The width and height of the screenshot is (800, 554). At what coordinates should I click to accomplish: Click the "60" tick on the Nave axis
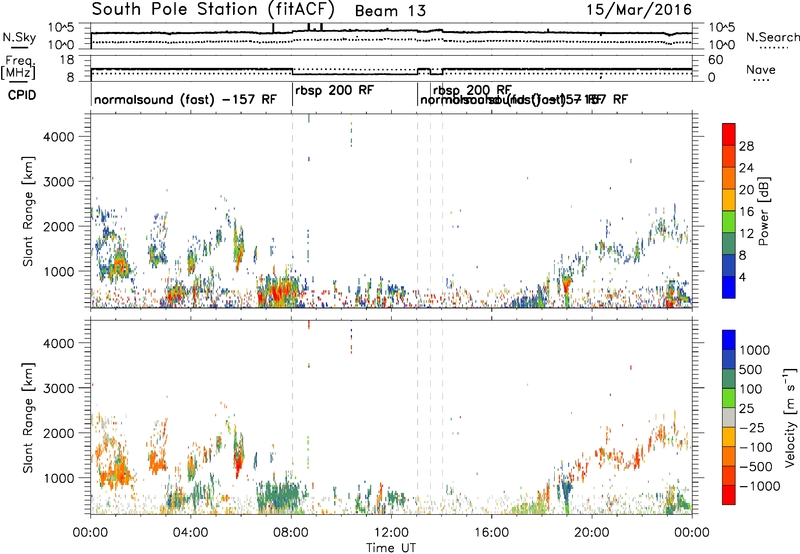coord(715,60)
